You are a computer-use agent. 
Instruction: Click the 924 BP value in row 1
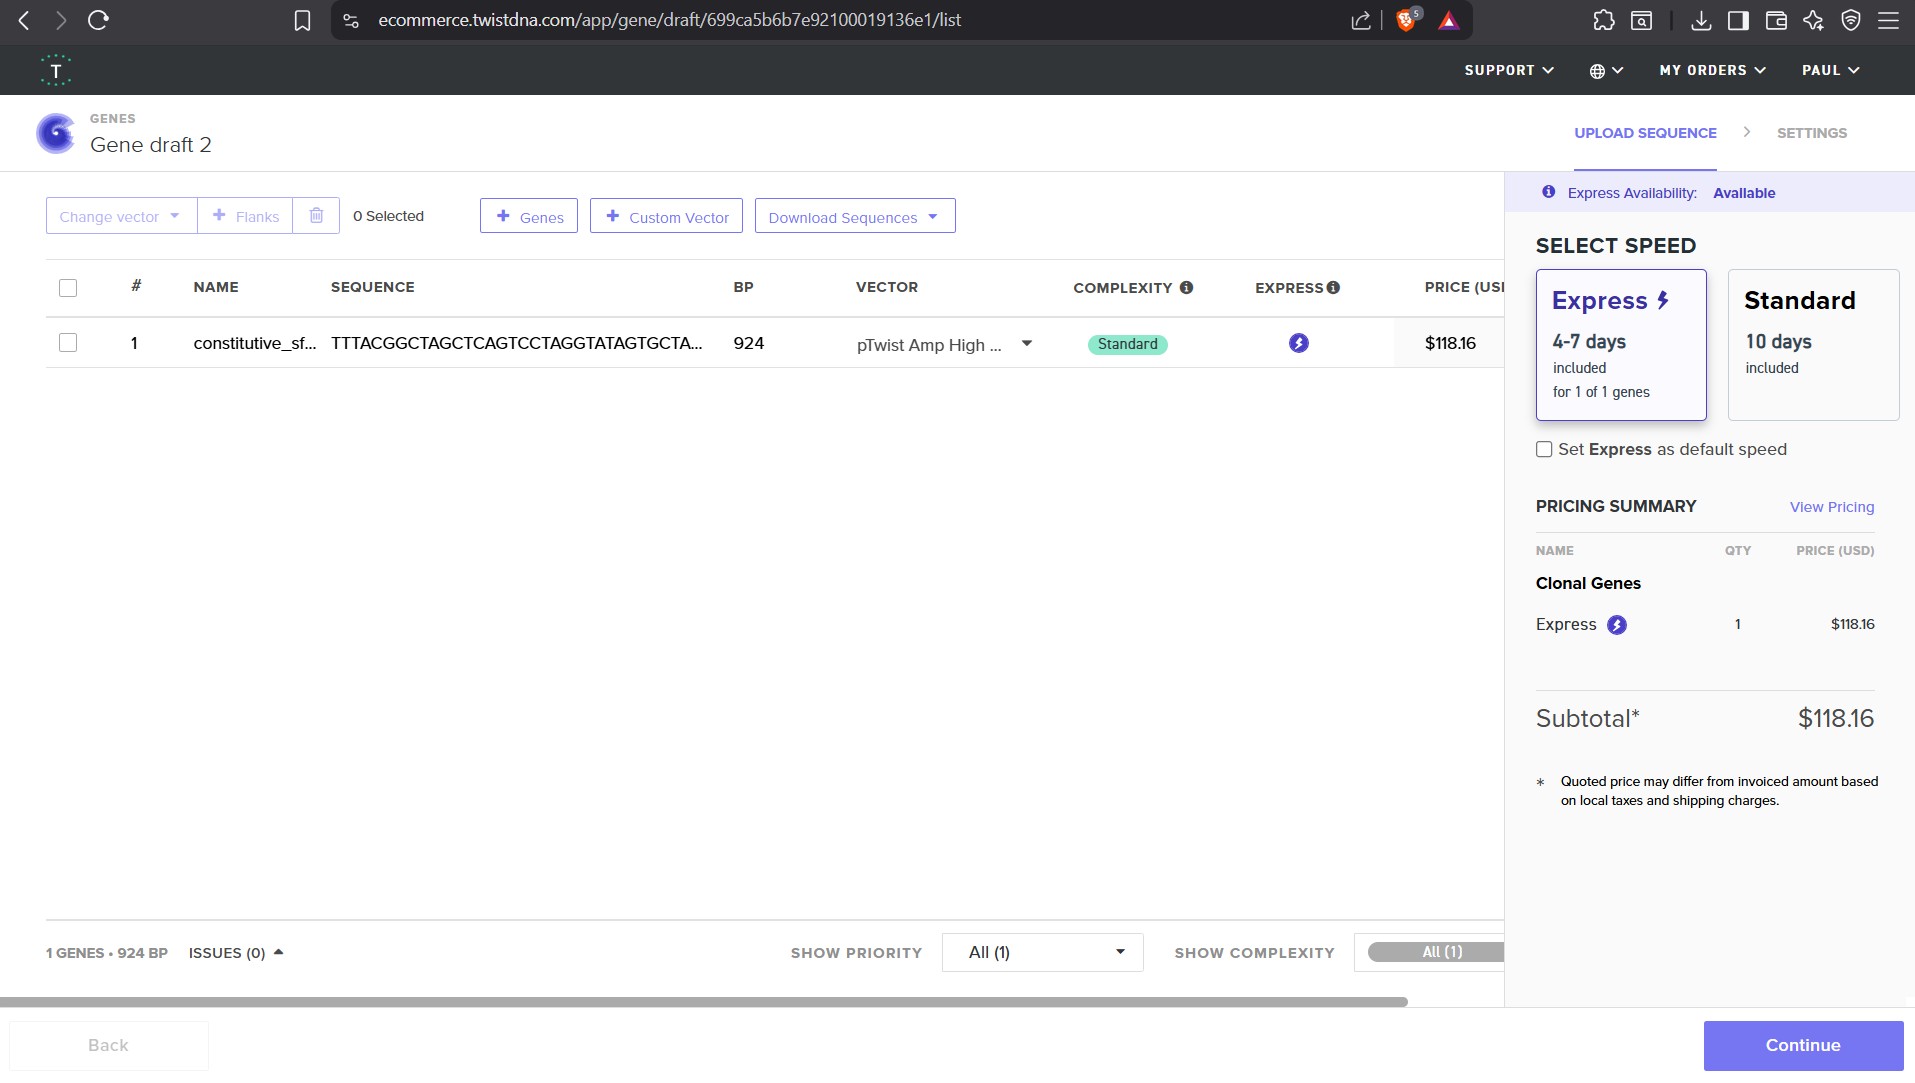click(x=748, y=343)
